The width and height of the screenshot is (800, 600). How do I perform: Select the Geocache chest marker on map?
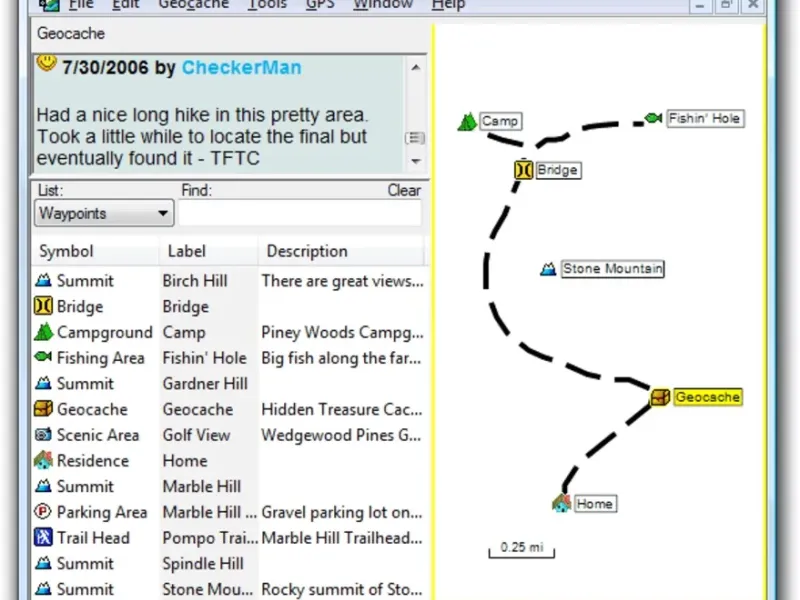coord(660,397)
